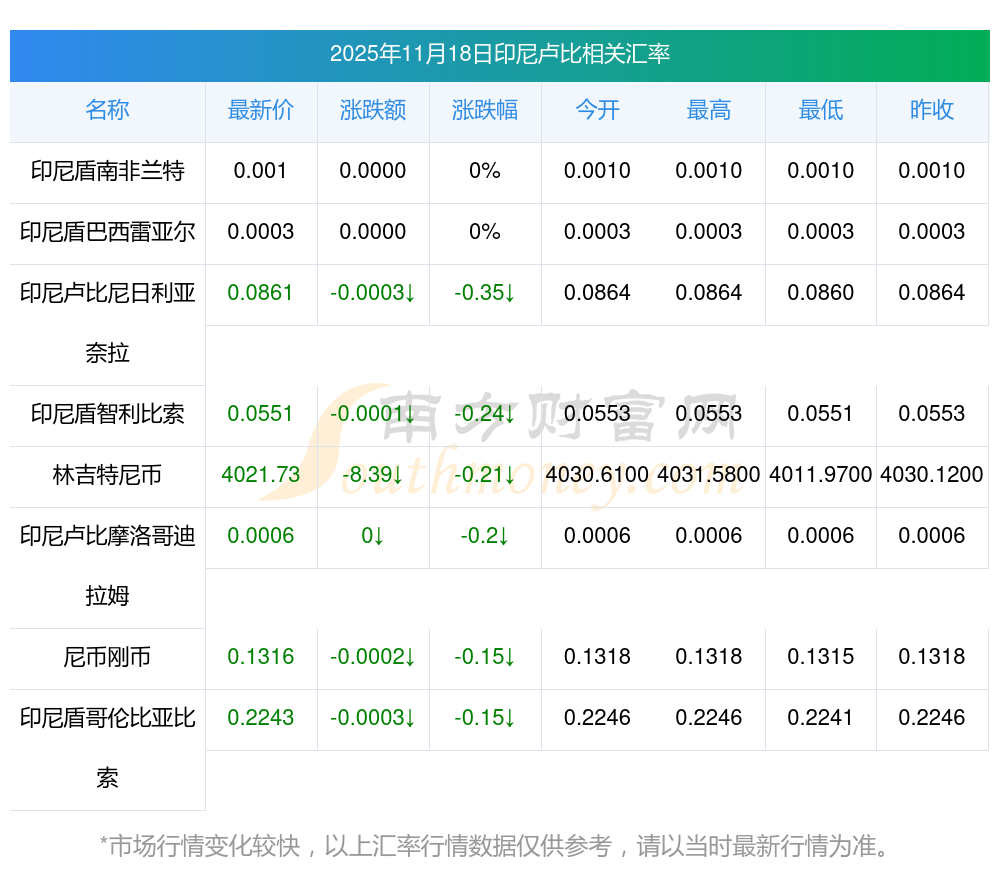
Task: Click the 印尼盾智利比索 row name
Action: (107, 414)
